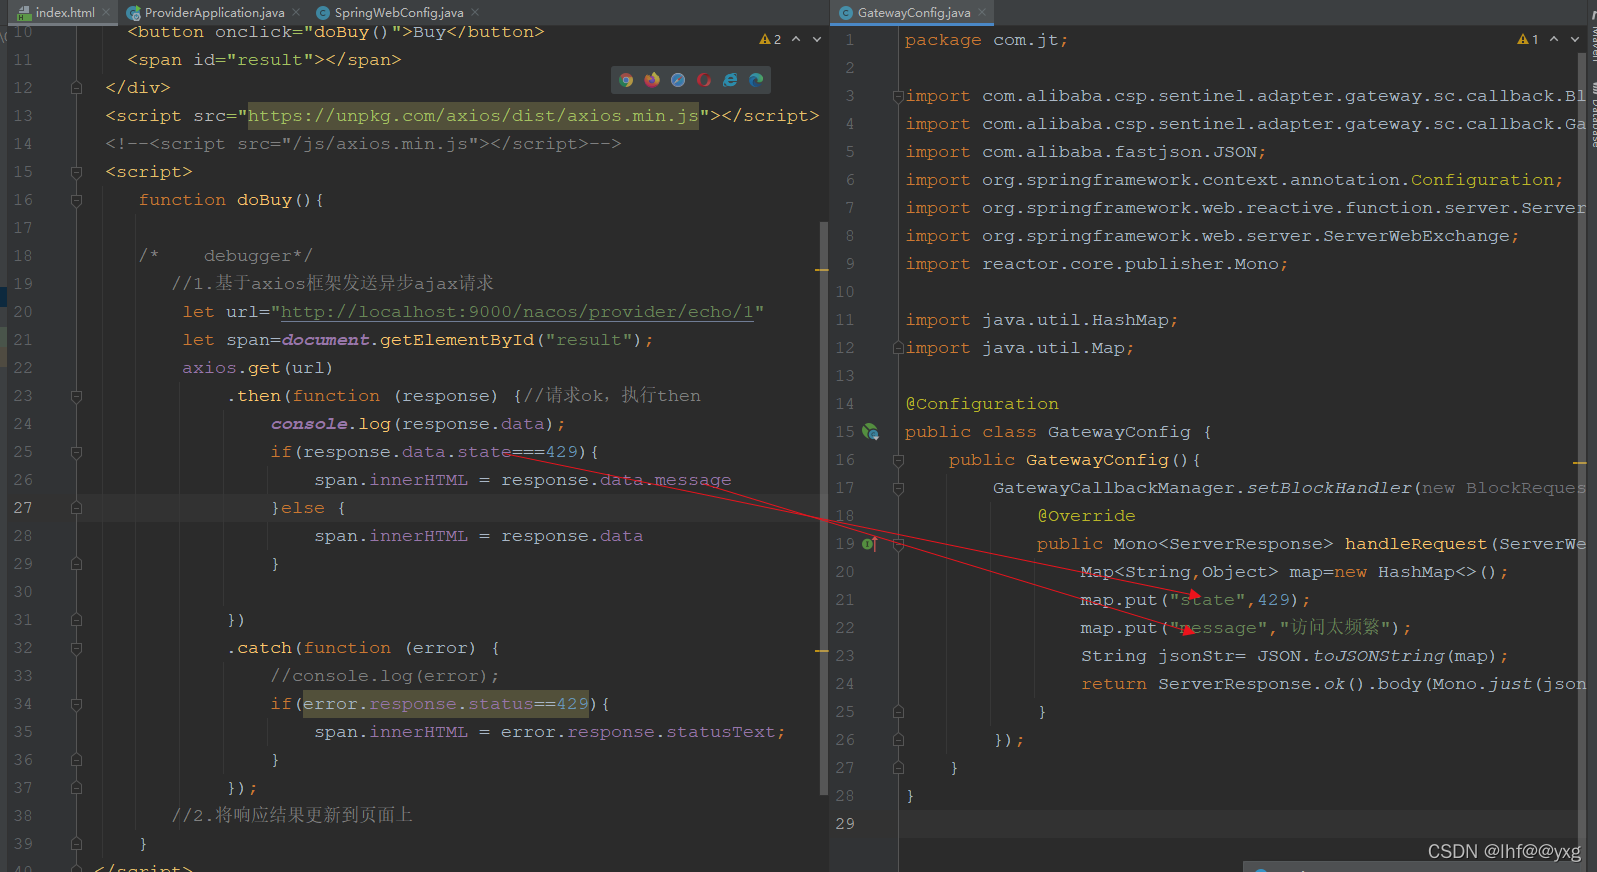Collapse the if block fold on line 25
The image size is (1597, 872).
(x=76, y=452)
